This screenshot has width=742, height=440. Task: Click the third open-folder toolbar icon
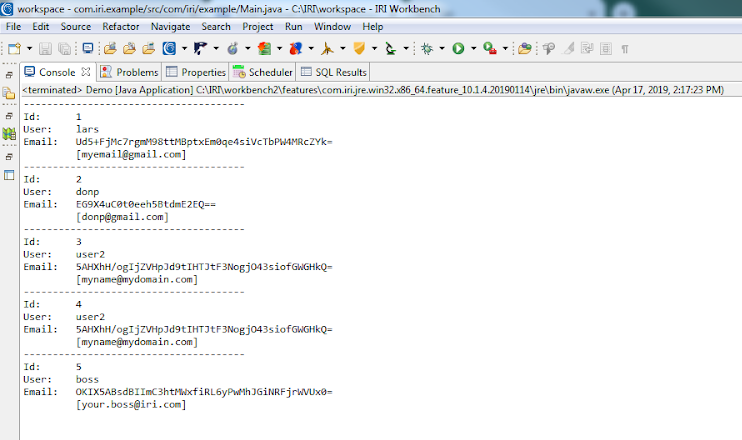pyautogui.click(x=149, y=48)
